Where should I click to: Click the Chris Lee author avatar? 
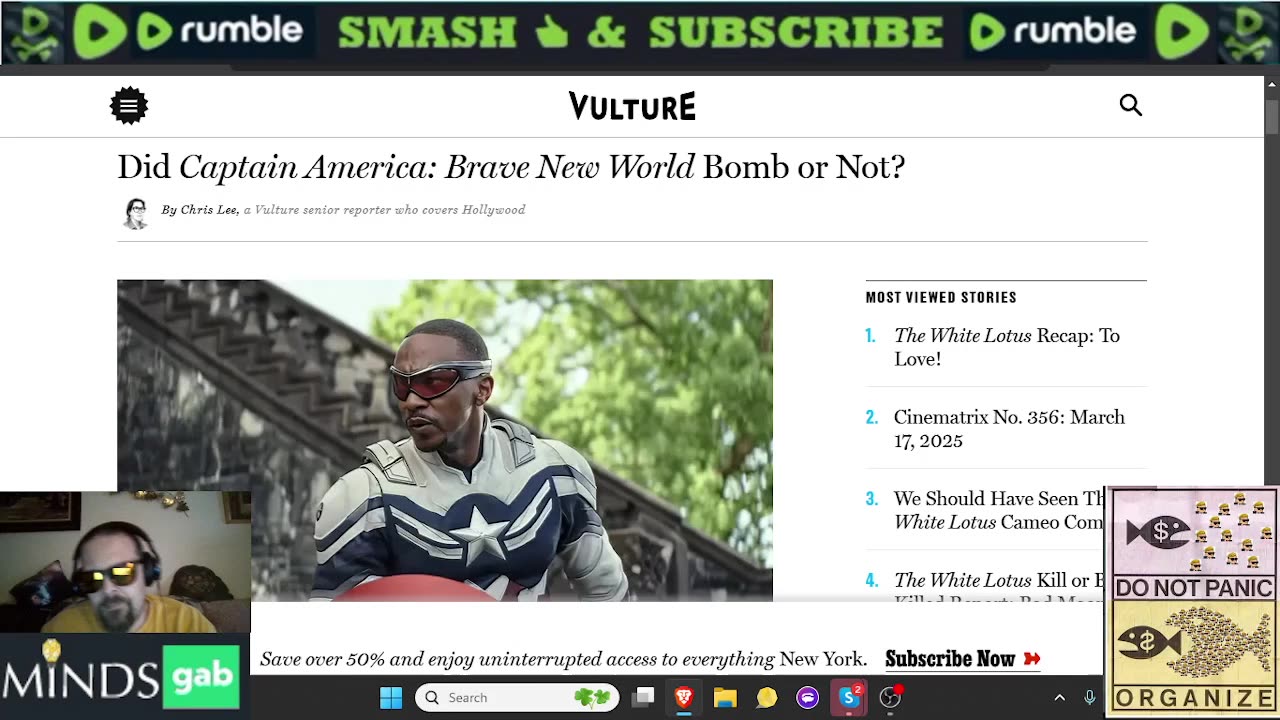135,214
